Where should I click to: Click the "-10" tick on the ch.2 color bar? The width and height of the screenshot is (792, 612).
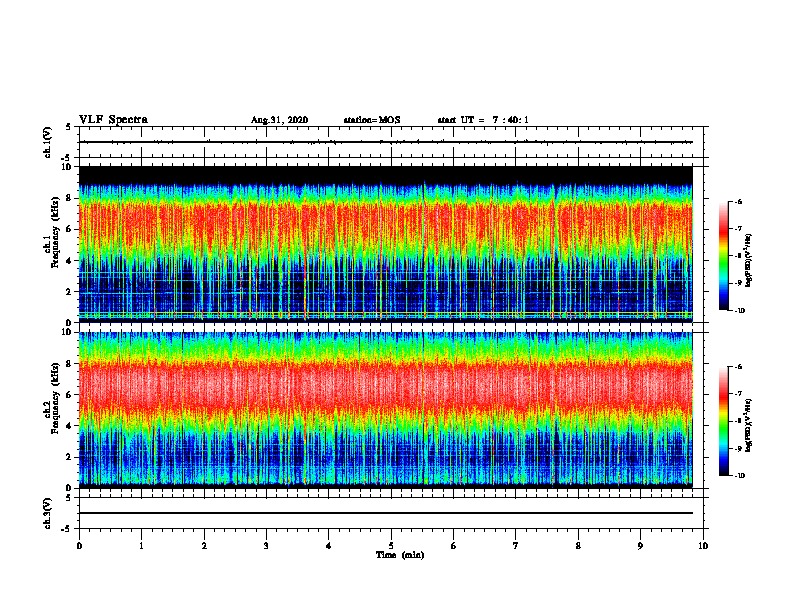(739, 476)
